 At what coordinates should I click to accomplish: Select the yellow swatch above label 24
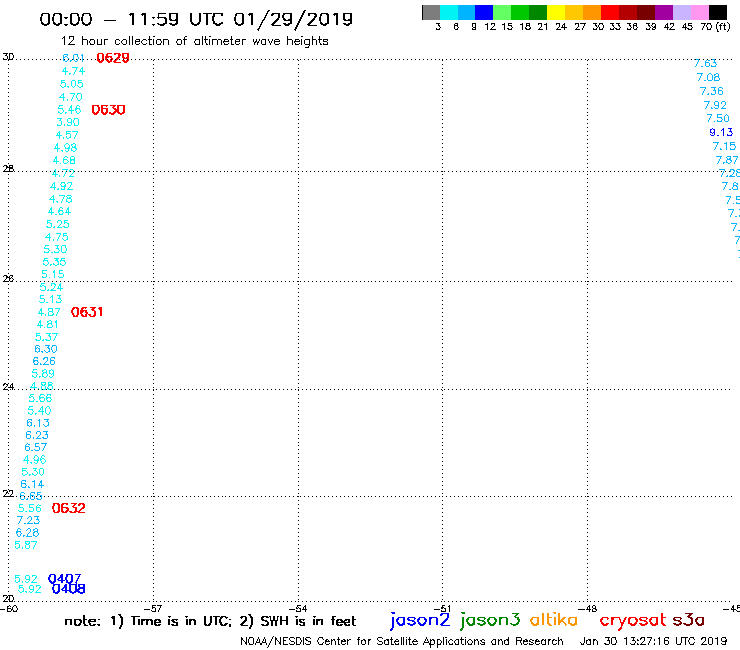point(556,12)
